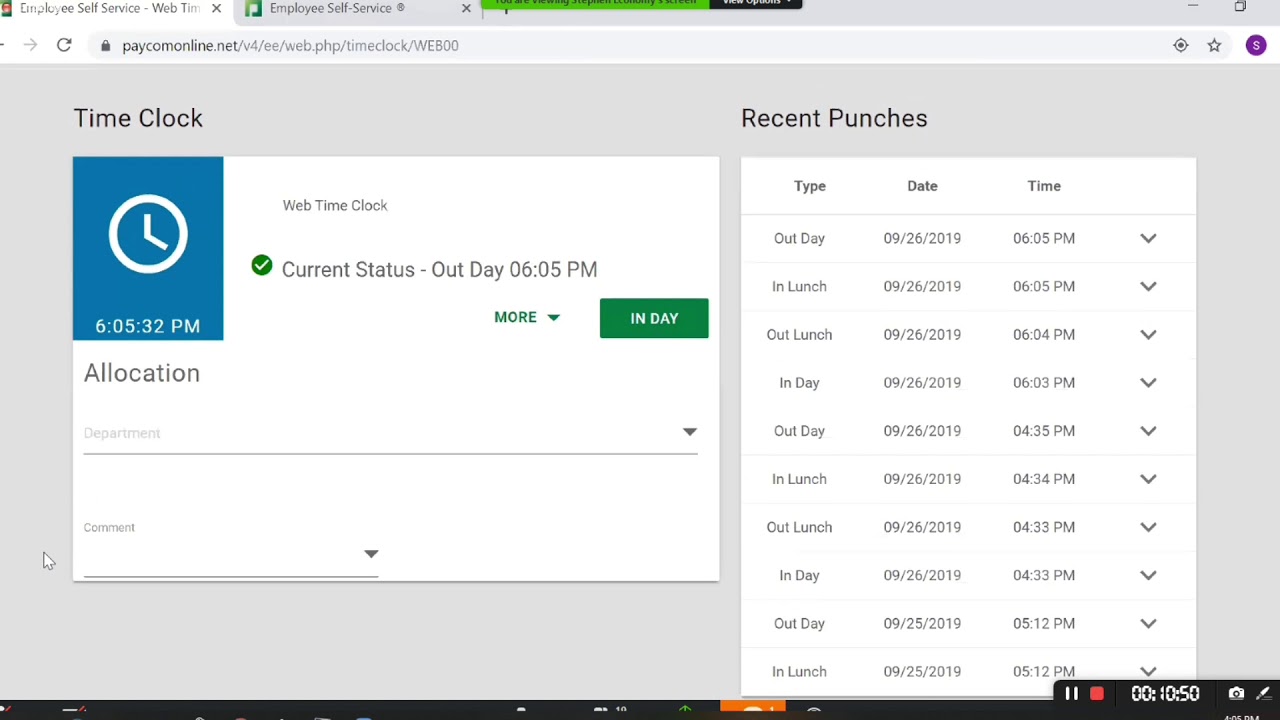Image resolution: width=1280 pixels, height=720 pixels.
Task: Click the Time Clock heading
Action: (x=138, y=118)
